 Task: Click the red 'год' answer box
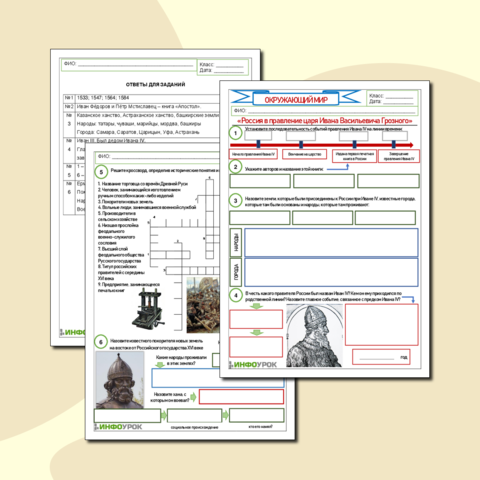coord(381,357)
